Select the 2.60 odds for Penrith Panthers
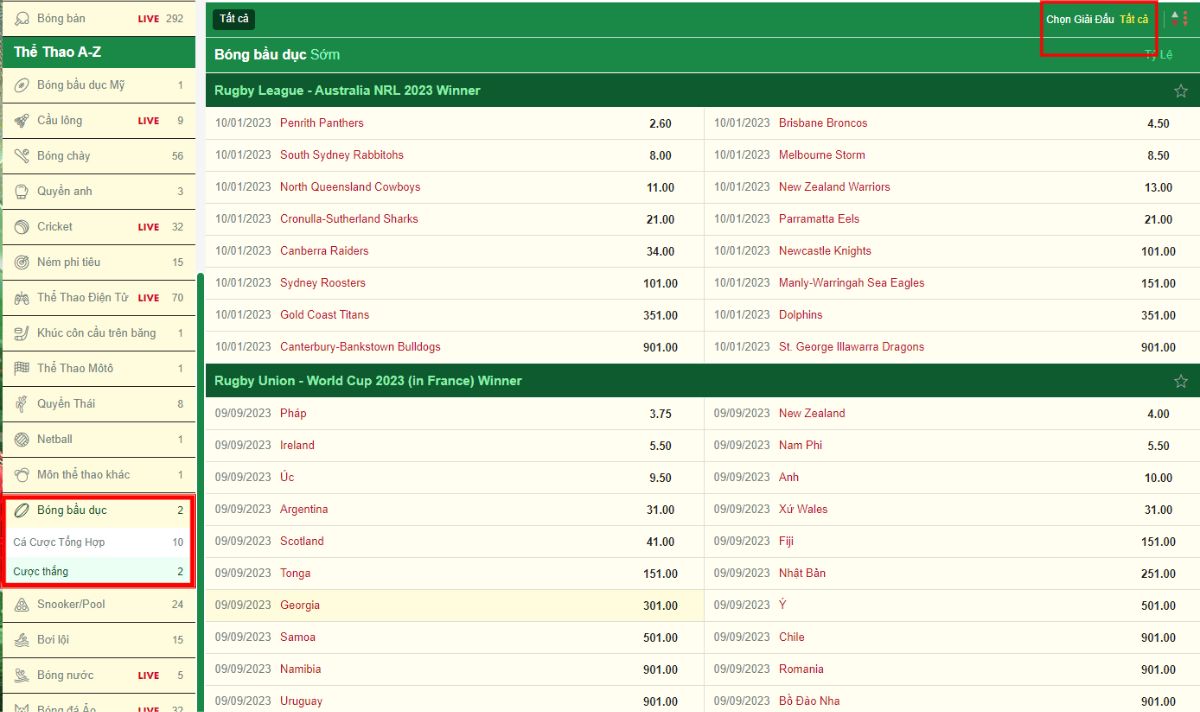This screenshot has height=712, width=1200. 660,124
